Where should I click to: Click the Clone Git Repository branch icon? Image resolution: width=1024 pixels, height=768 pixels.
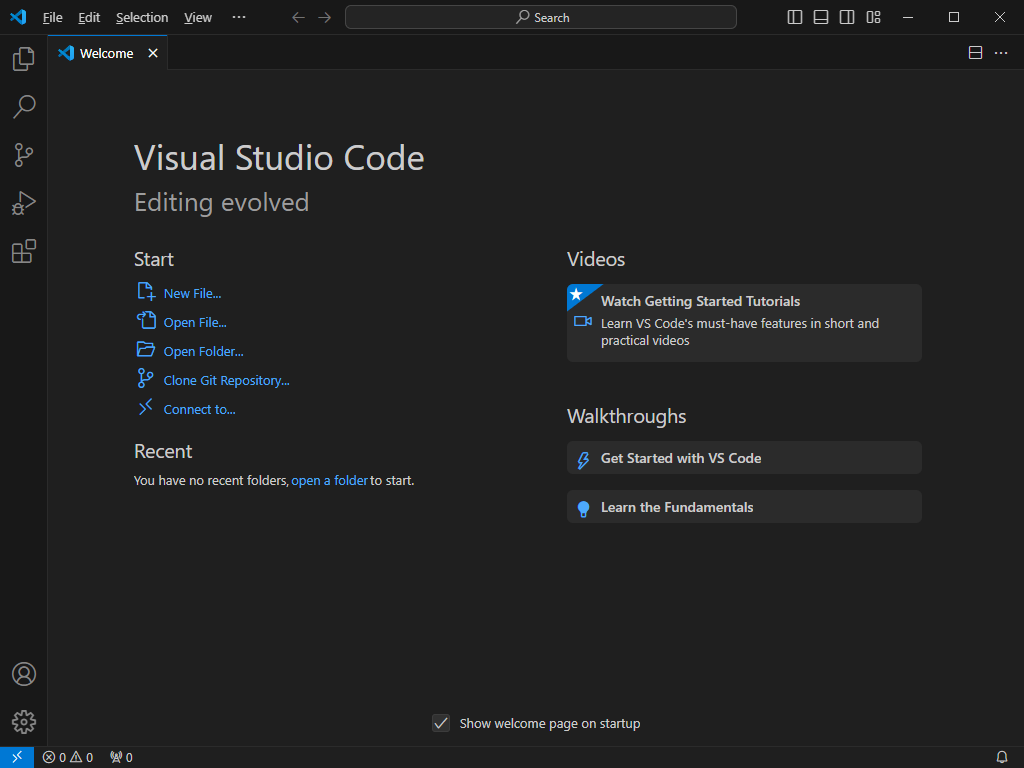145,378
